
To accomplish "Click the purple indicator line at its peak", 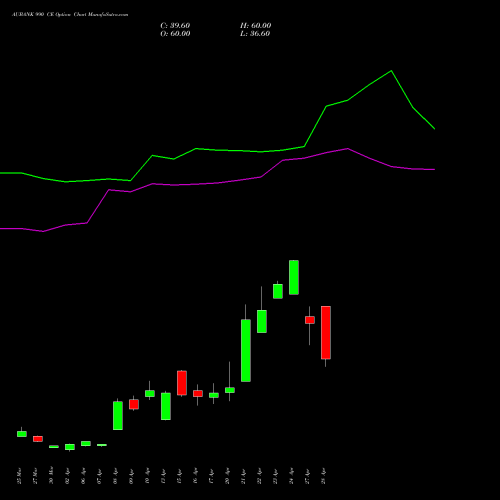I will (x=347, y=149).
